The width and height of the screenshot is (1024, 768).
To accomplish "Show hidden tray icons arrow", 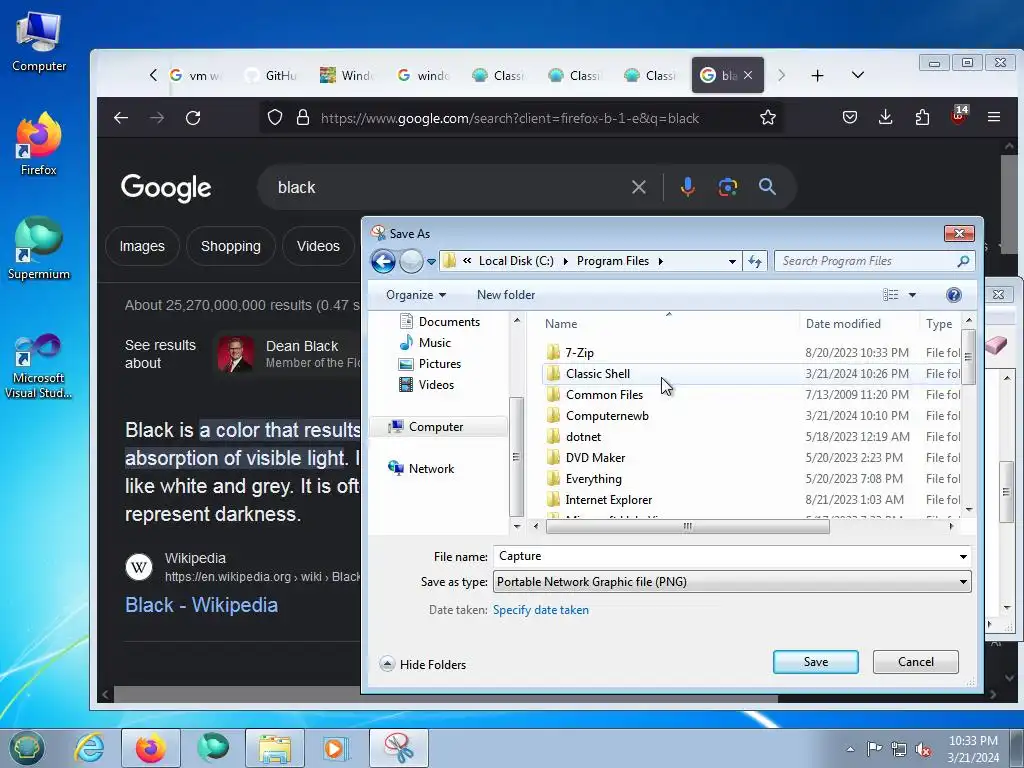I will [x=850, y=749].
